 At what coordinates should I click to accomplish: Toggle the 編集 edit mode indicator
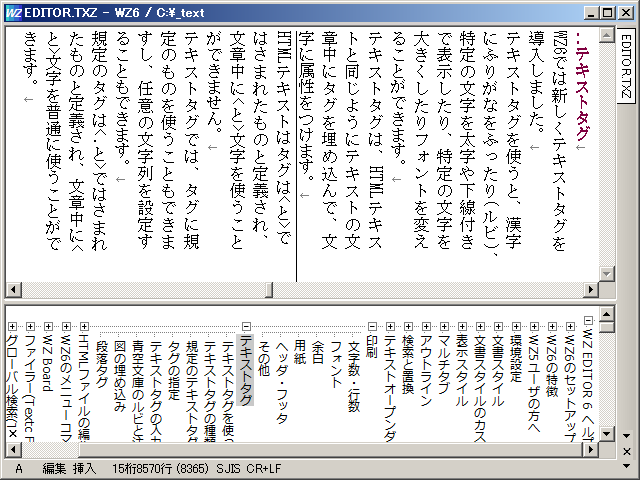tap(54, 467)
